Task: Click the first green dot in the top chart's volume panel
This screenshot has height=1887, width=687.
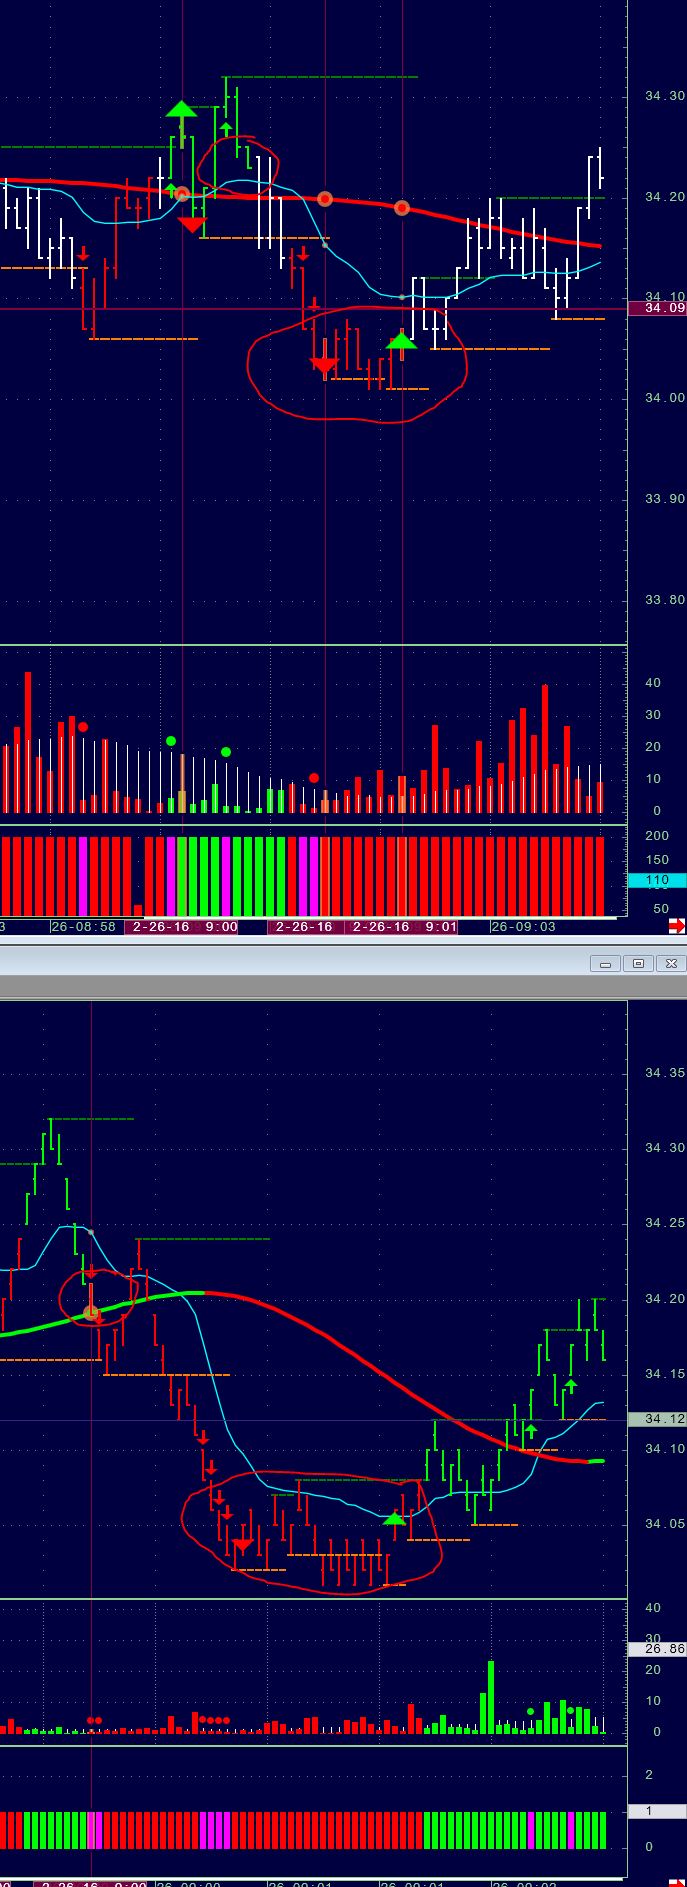Action: (x=171, y=741)
